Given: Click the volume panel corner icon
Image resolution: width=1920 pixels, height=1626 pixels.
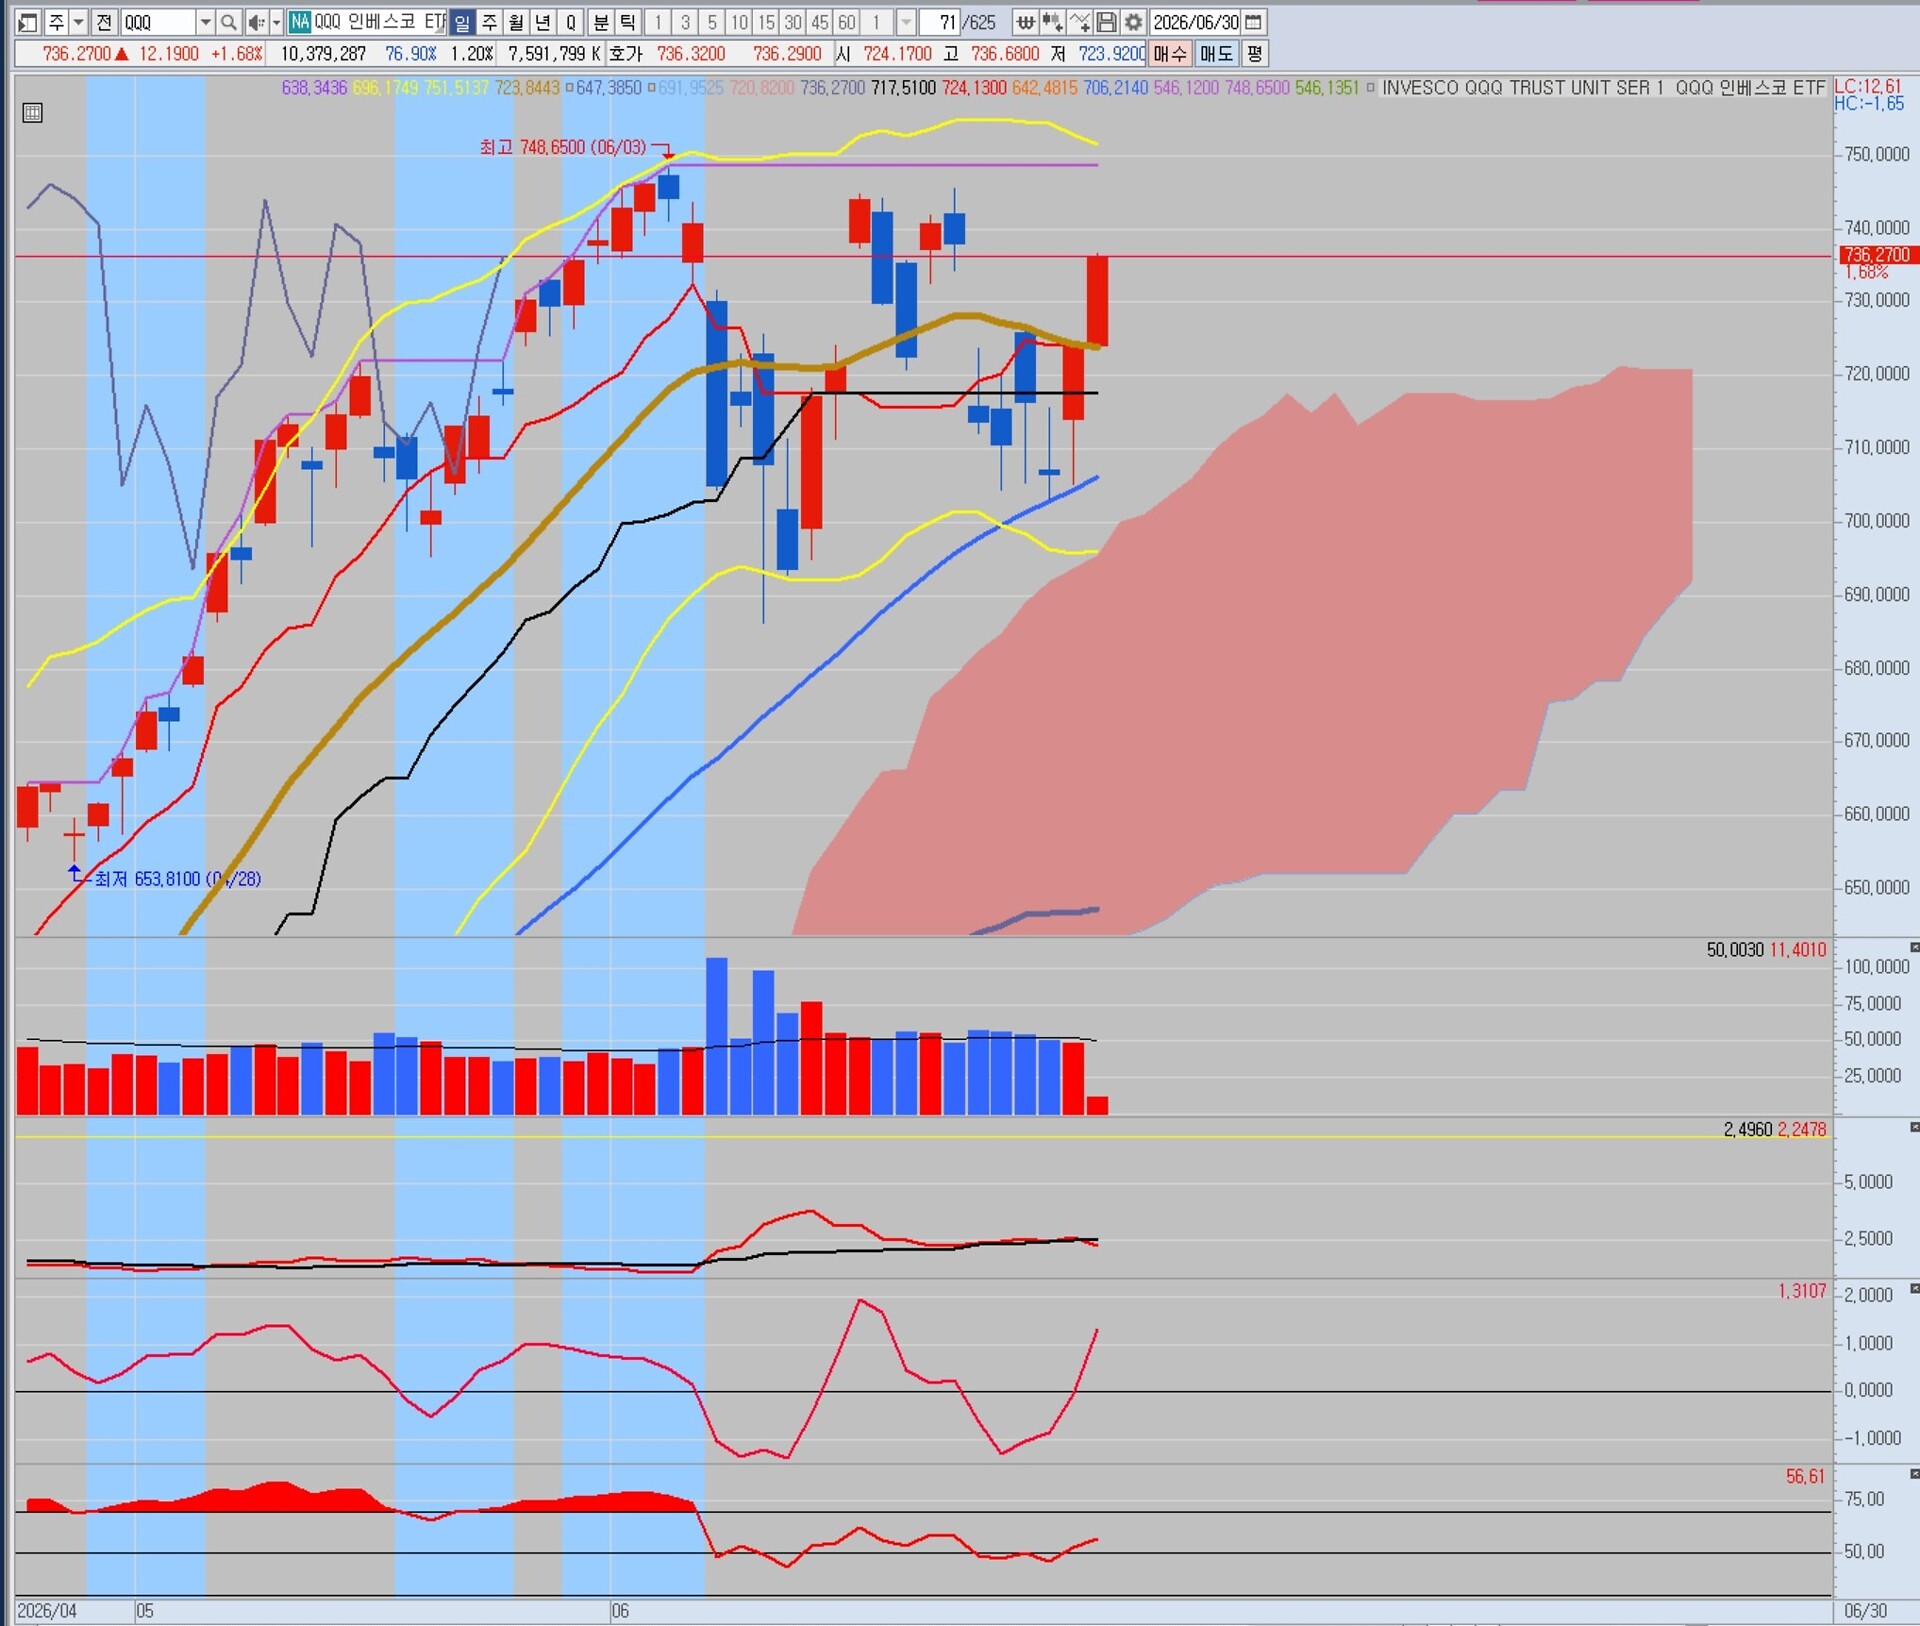Looking at the screenshot, I should point(1914,947).
